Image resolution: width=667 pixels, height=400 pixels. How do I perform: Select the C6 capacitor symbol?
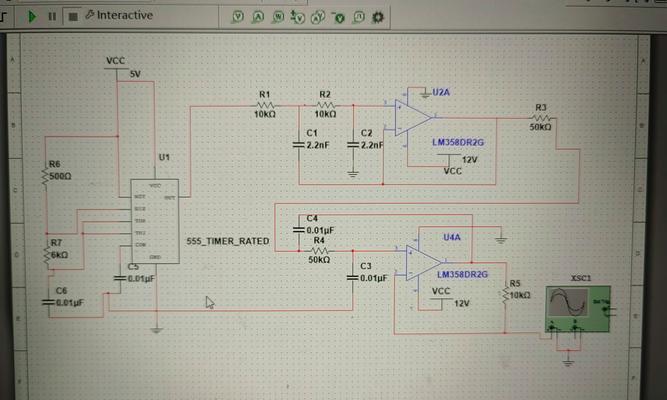pos(48,303)
